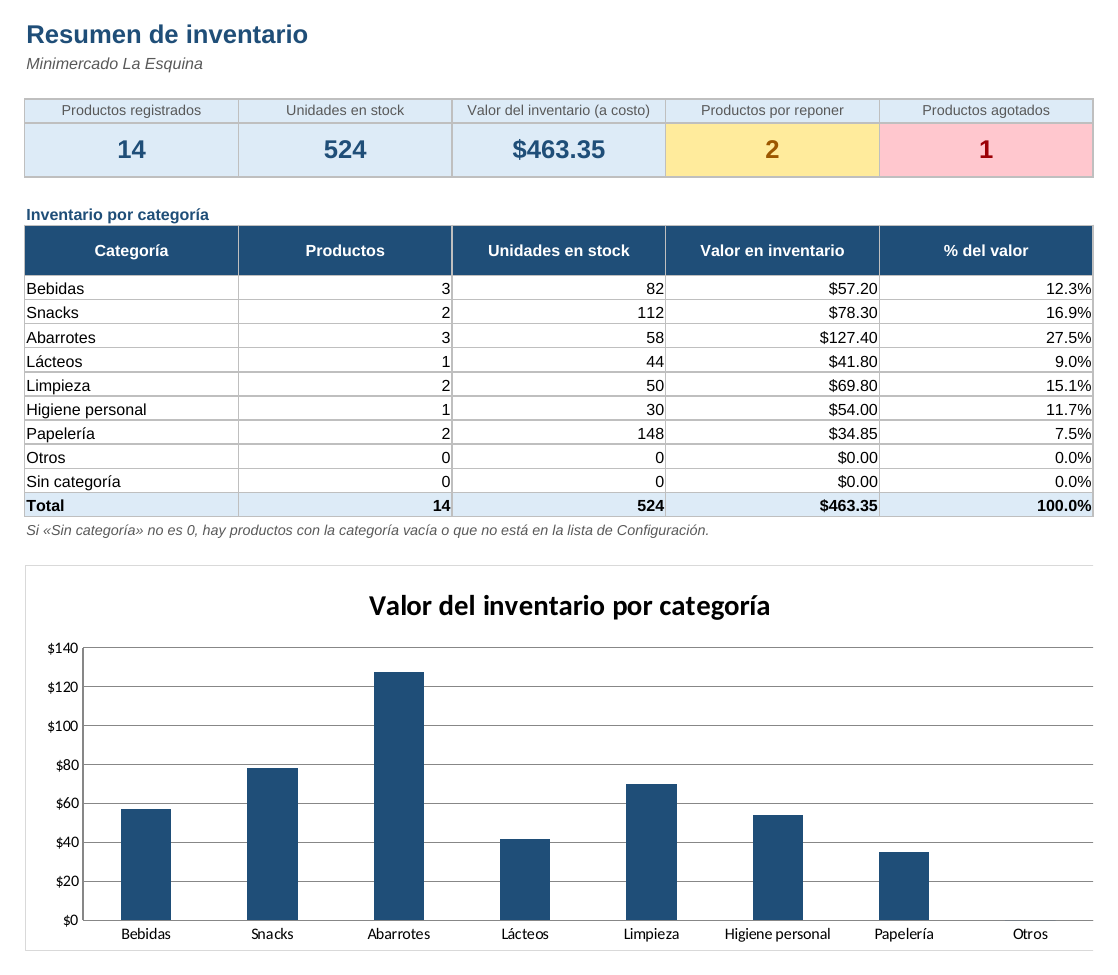This screenshot has height=975, width=1118.
Task: Click the 'Otros' chart axis label
Action: click(1030, 934)
